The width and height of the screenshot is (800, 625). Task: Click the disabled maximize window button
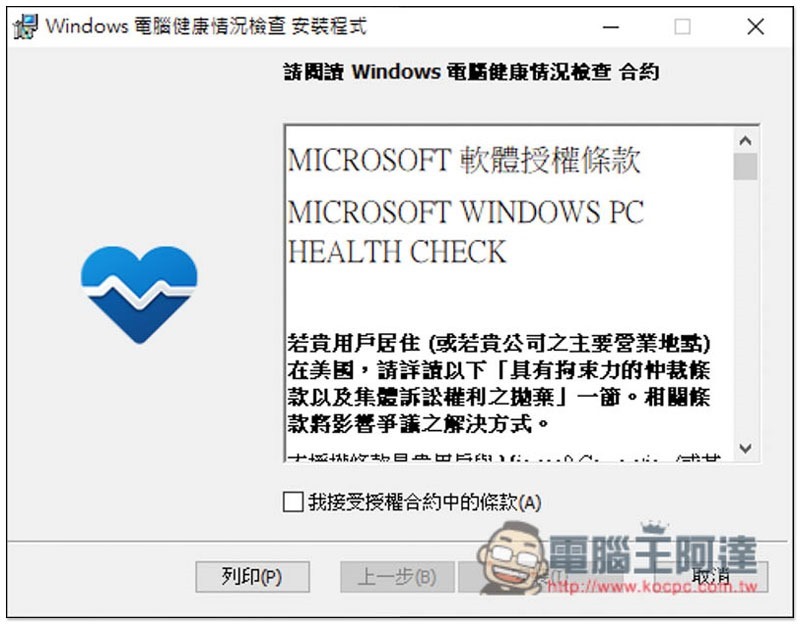pyautogui.click(x=683, y=27)
